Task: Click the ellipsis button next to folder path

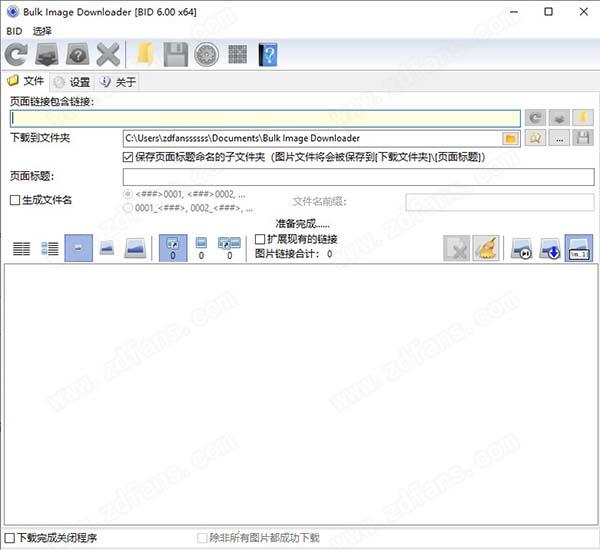Action: 559,138
